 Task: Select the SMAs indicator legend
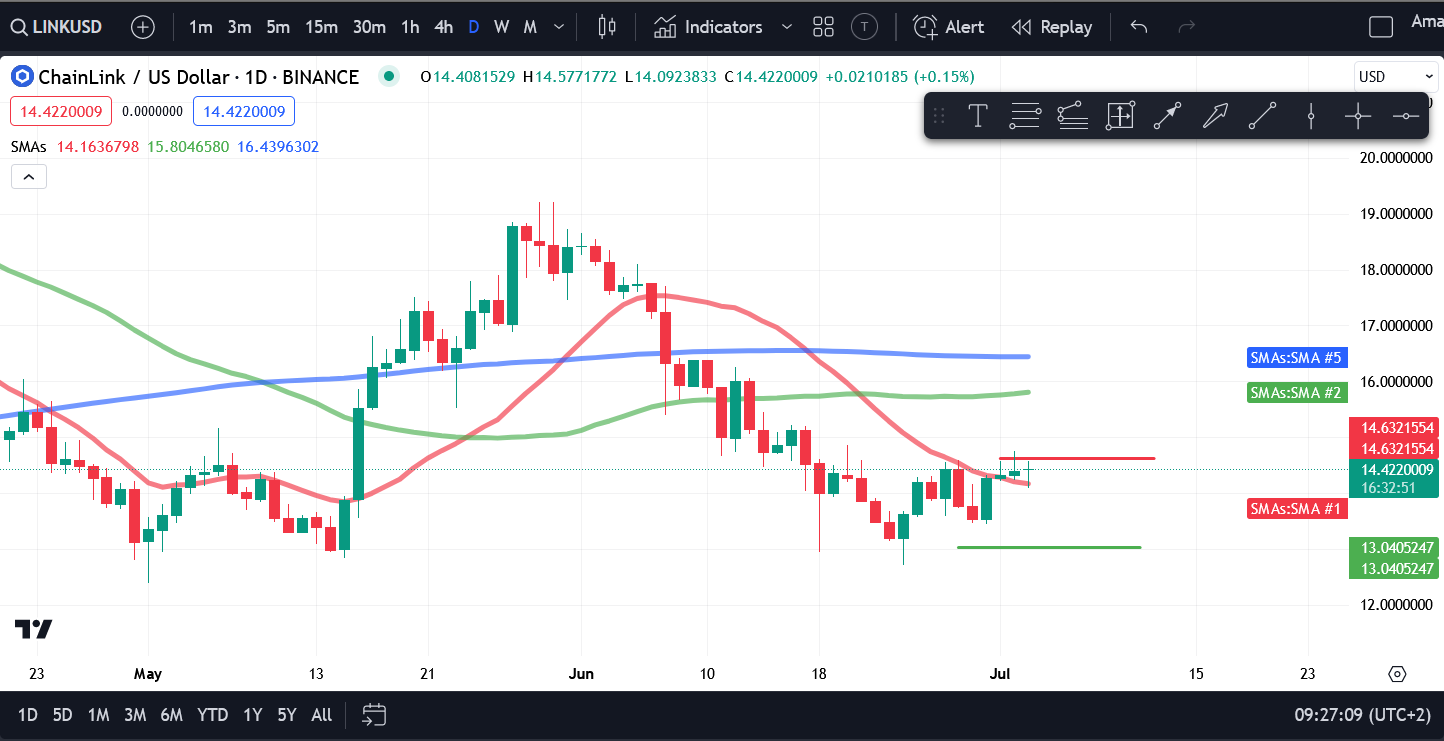click(x=28, y=146)
